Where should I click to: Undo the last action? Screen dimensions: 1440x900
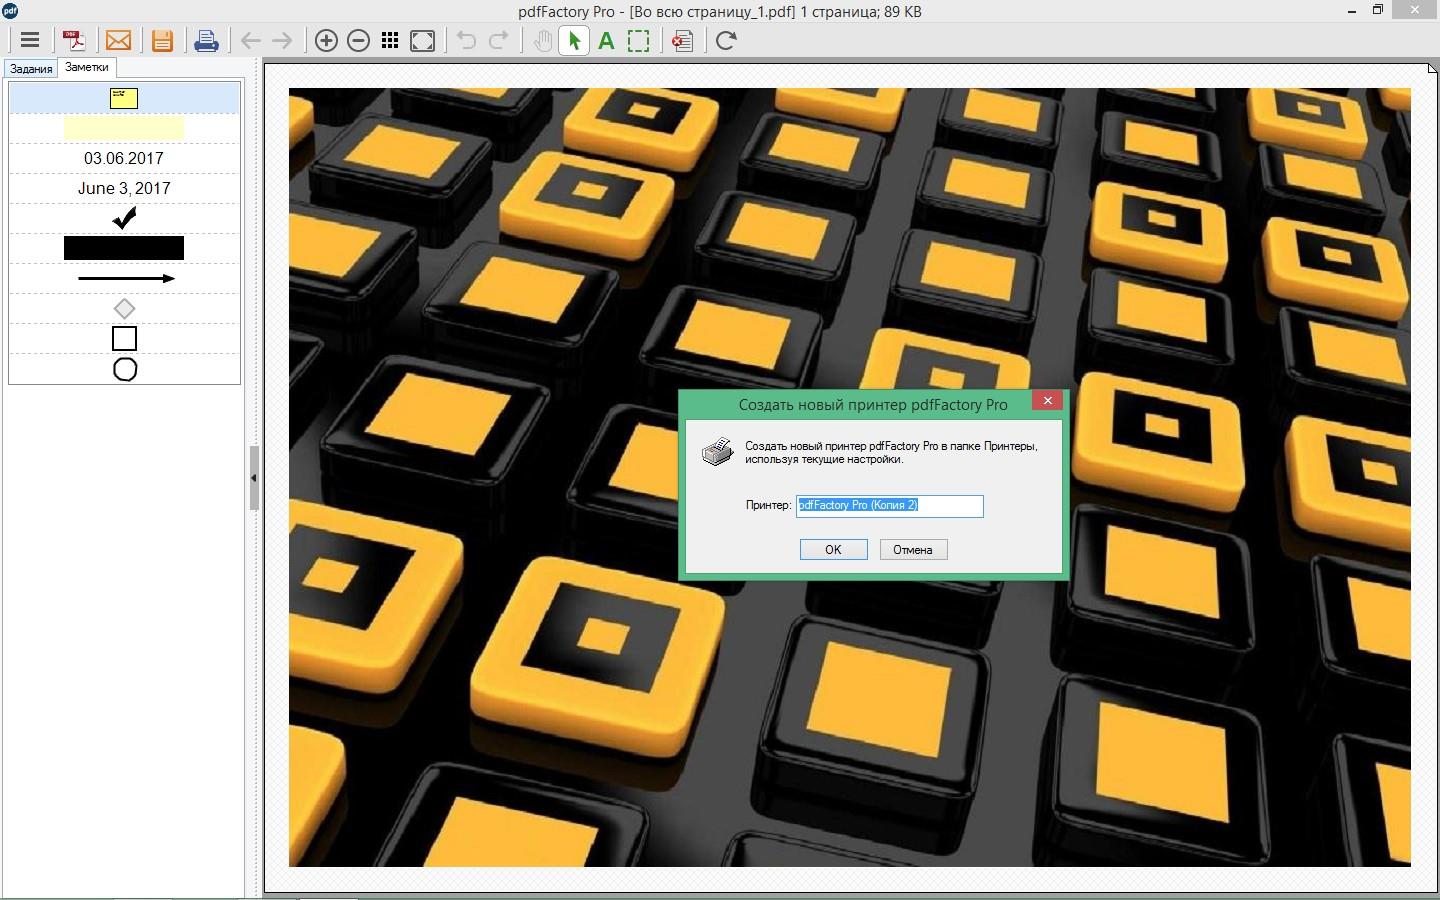(466, 41)
